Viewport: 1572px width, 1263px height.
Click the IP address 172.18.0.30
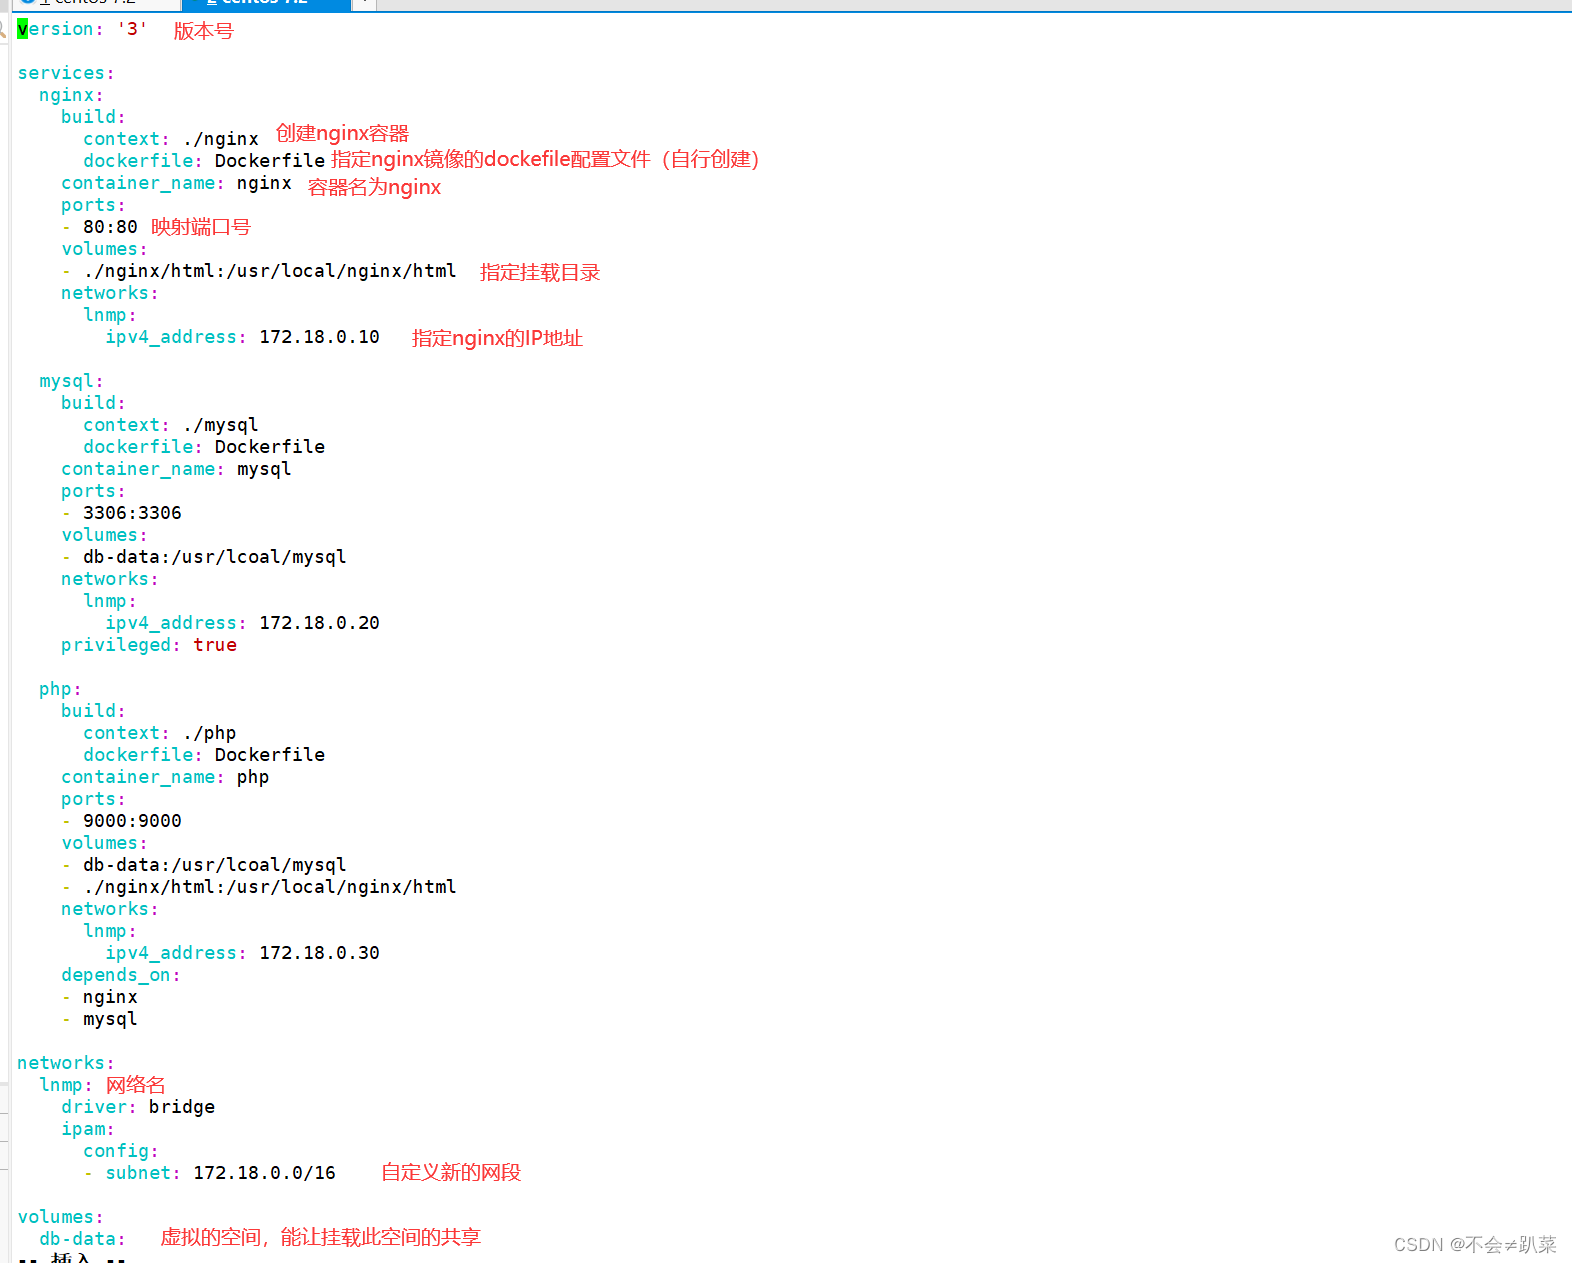[x=319, y=953]
